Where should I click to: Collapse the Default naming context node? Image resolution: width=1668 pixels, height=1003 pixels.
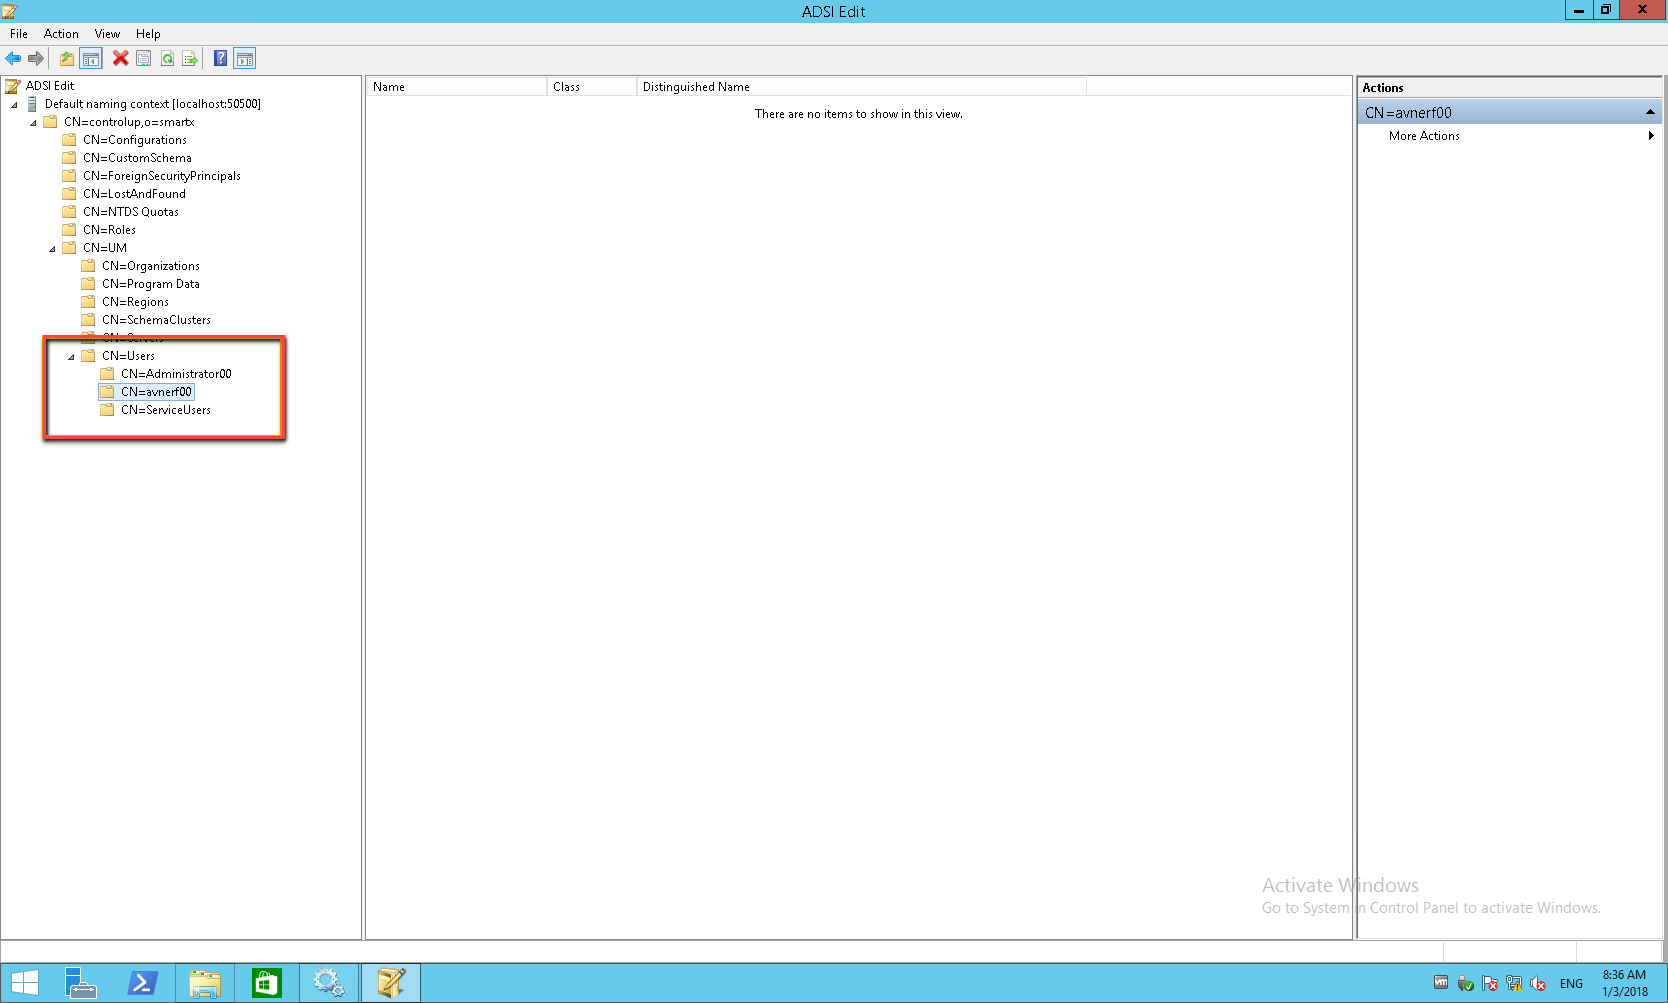point(14,105)
